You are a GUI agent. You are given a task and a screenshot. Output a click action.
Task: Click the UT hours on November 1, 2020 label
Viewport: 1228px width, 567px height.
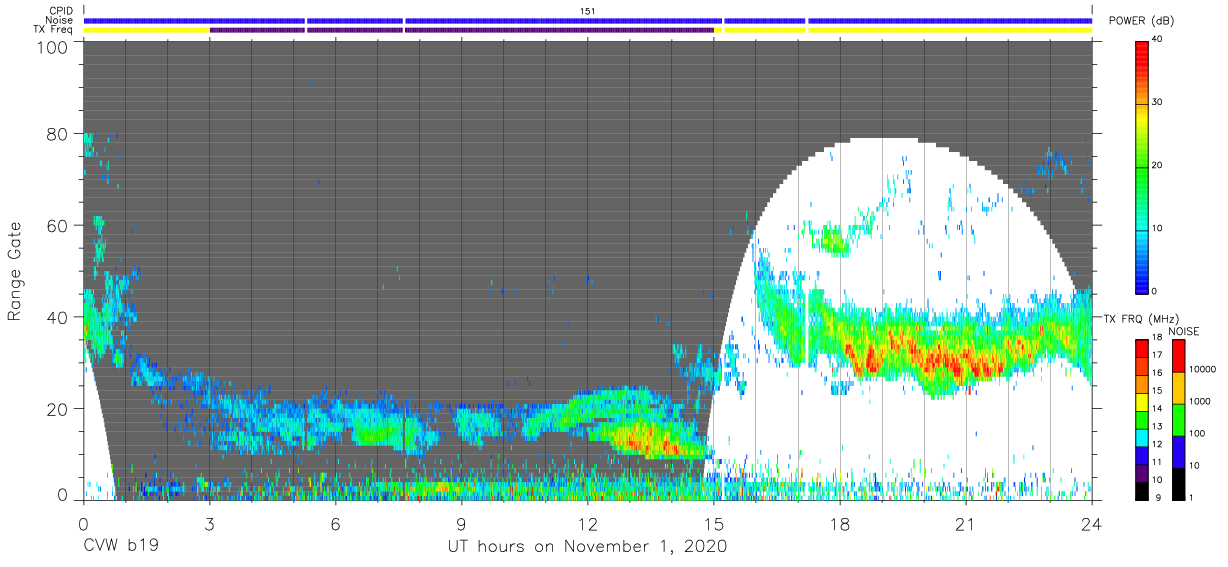[586, 547]
